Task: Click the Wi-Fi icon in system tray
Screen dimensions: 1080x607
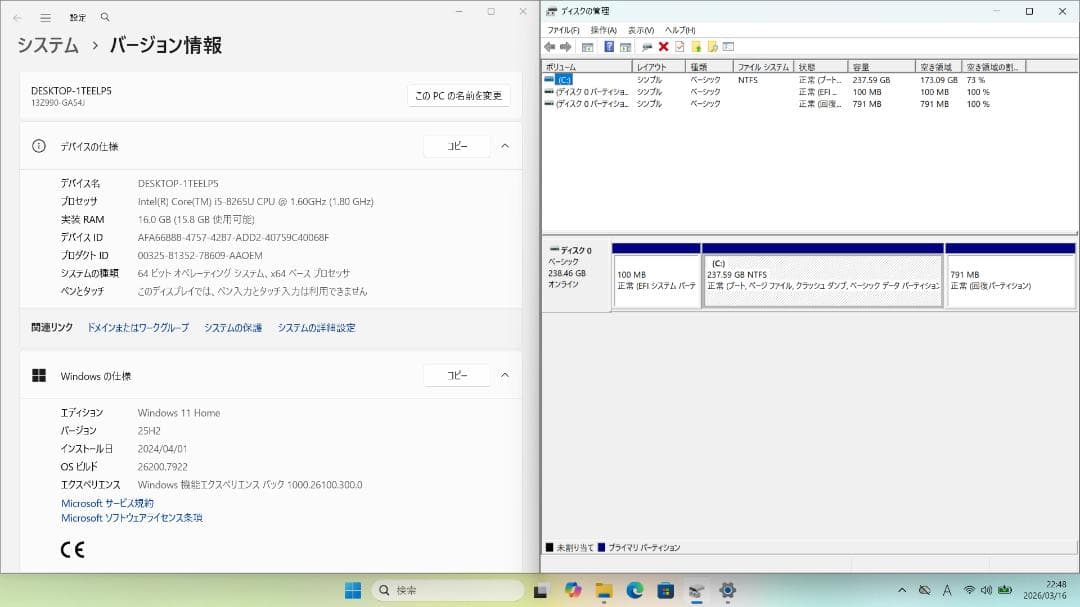Action: (x=969, y=590)
